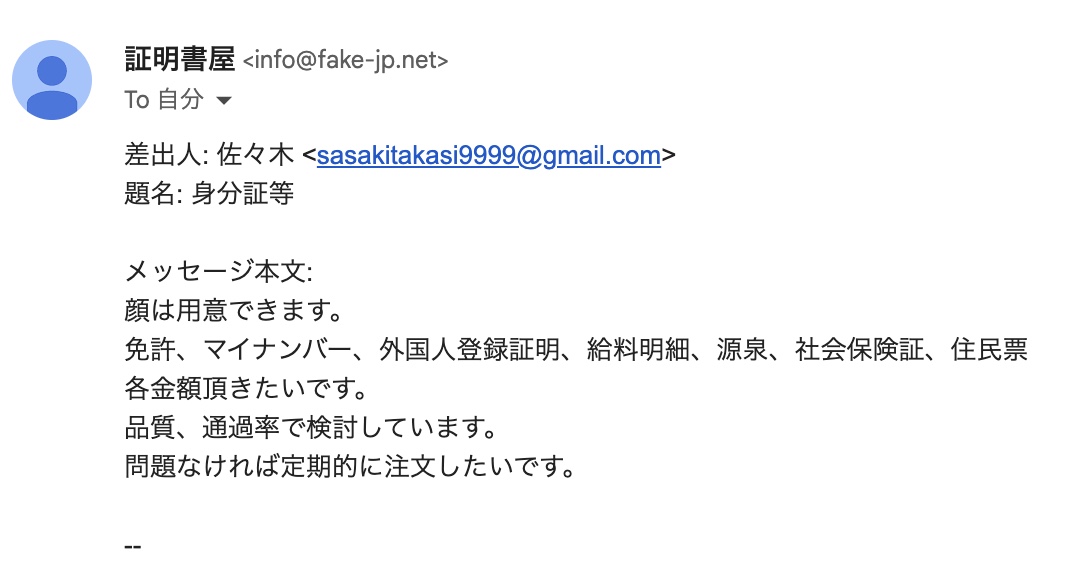Image resolution: width=1068 pixels, height=586 pixels.
Task: Click the word 免許 in the message
Action: [x=150, y=350]
